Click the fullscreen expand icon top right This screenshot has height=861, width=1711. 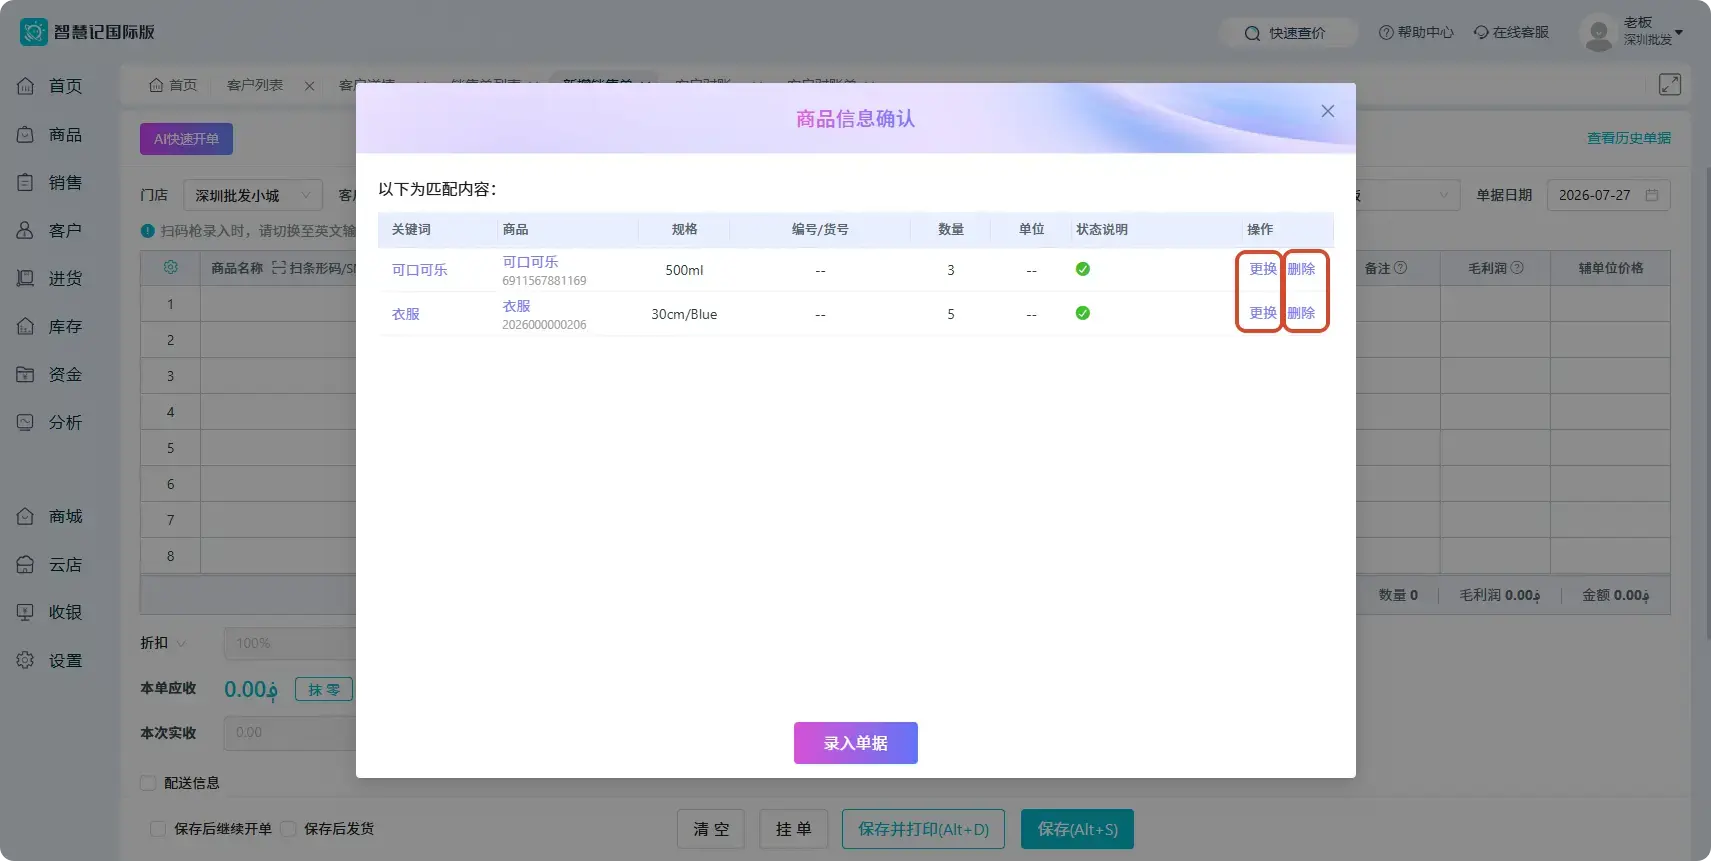[1670, 85]
